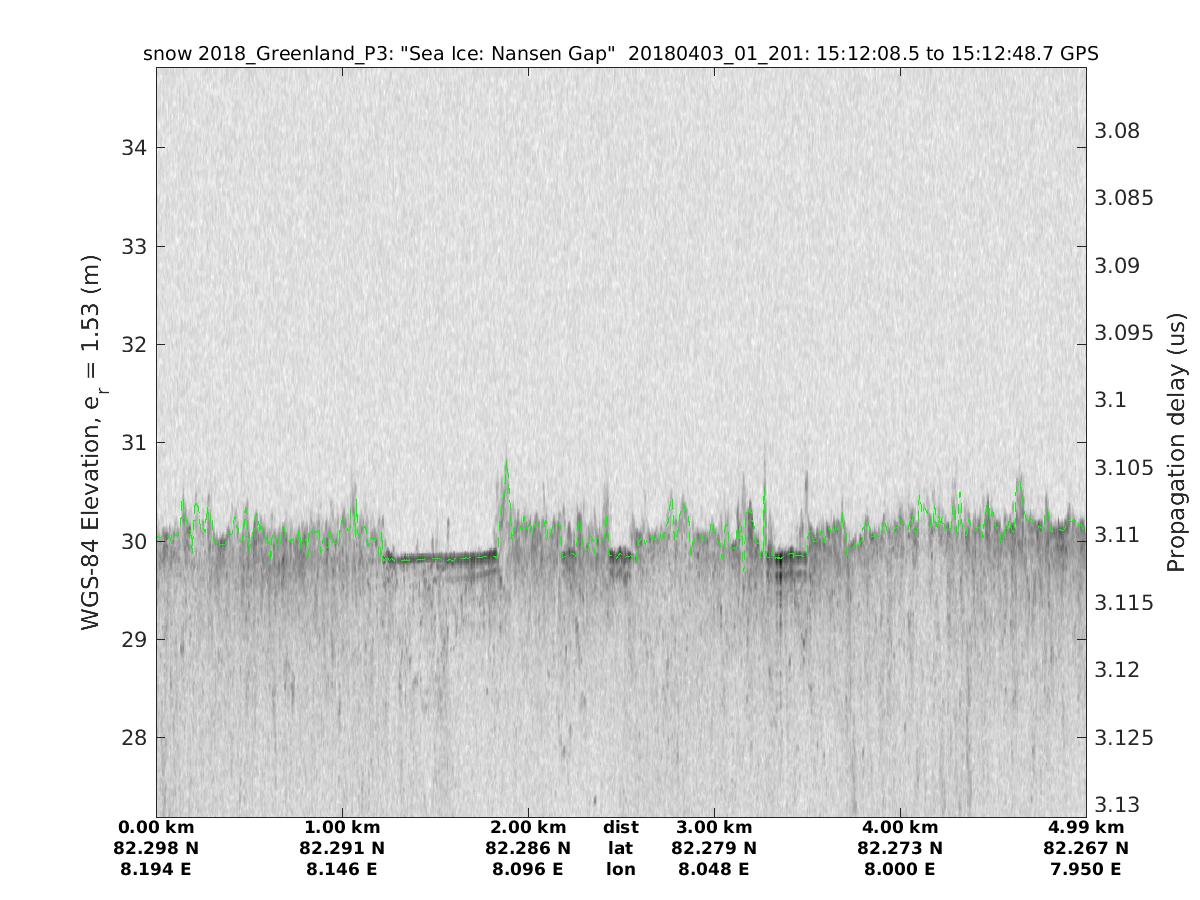Screen dimensions: 1200x900
Task: Click the flat dark band between 1 and 2 km
Action: click(x=440, y=557)
